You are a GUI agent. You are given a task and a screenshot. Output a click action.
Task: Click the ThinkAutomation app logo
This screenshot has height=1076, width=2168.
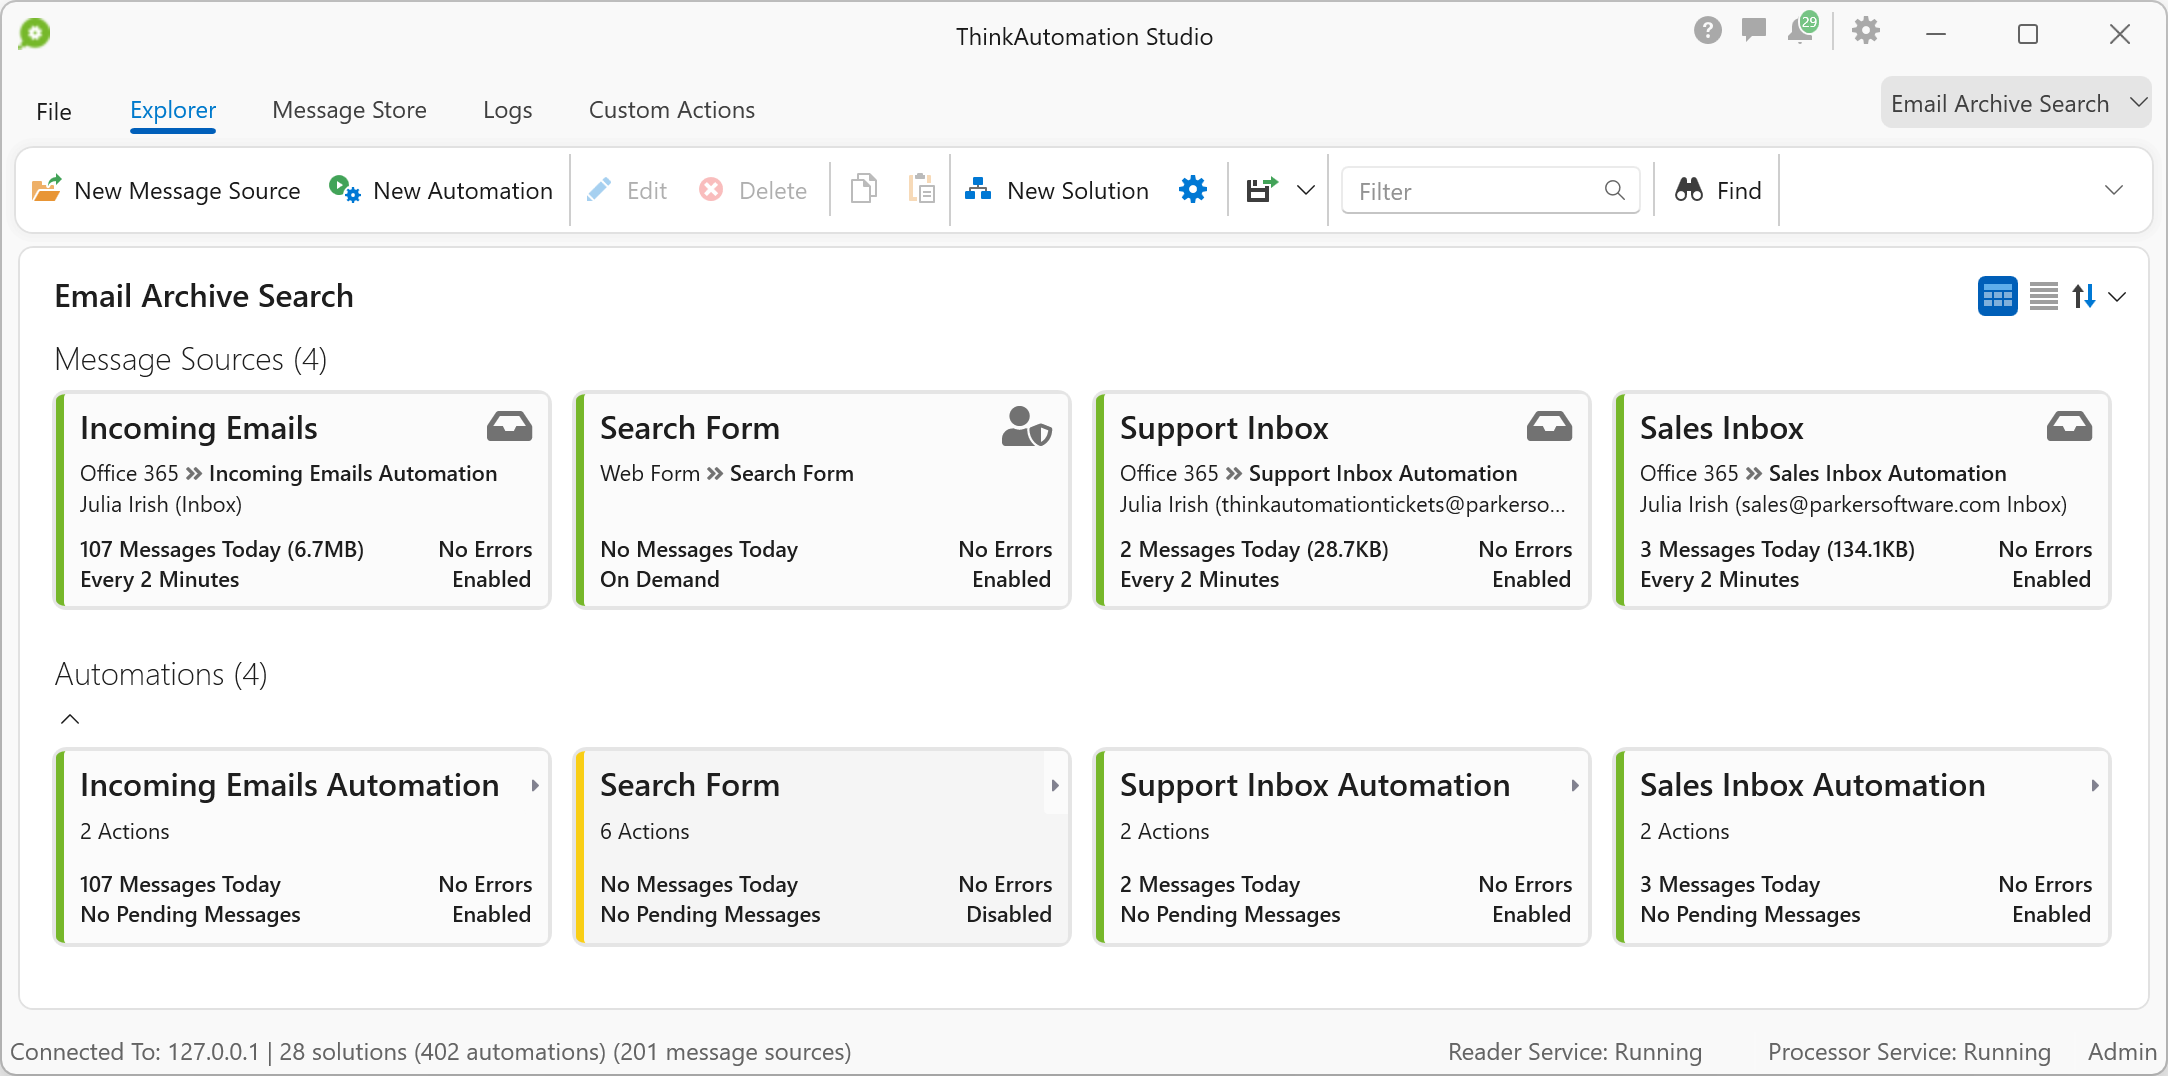pyautogui.click(x=35, y=34)
